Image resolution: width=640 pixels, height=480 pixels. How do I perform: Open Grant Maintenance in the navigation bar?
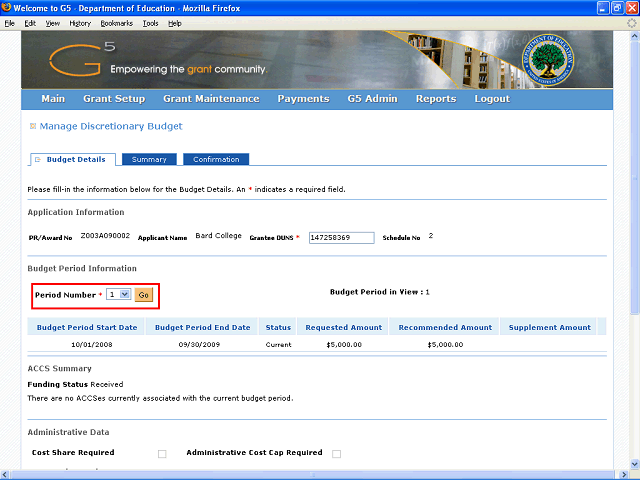click(211, 99)
